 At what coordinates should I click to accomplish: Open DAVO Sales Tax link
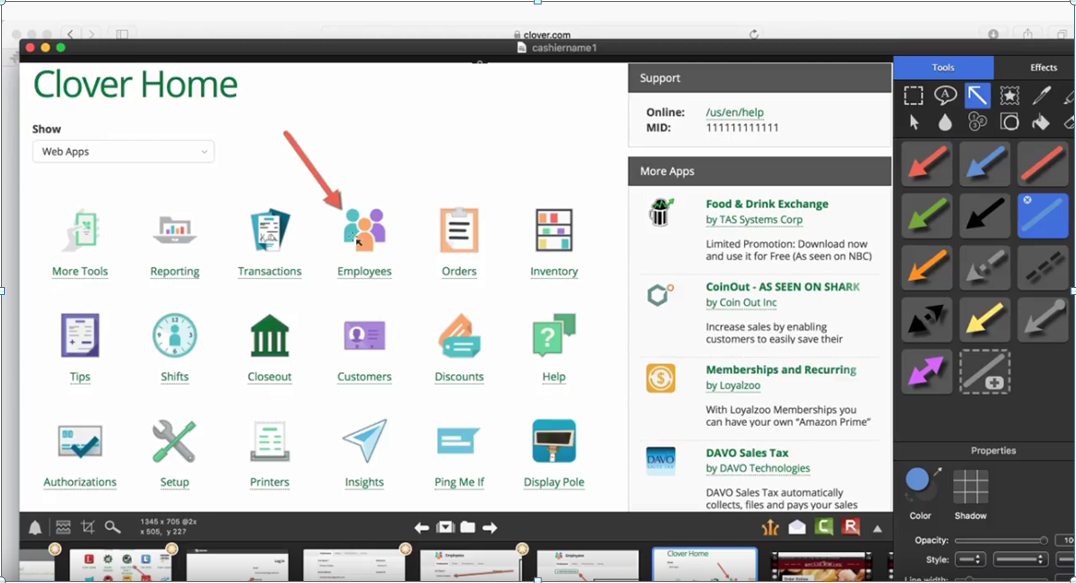(x=747, y=453)
